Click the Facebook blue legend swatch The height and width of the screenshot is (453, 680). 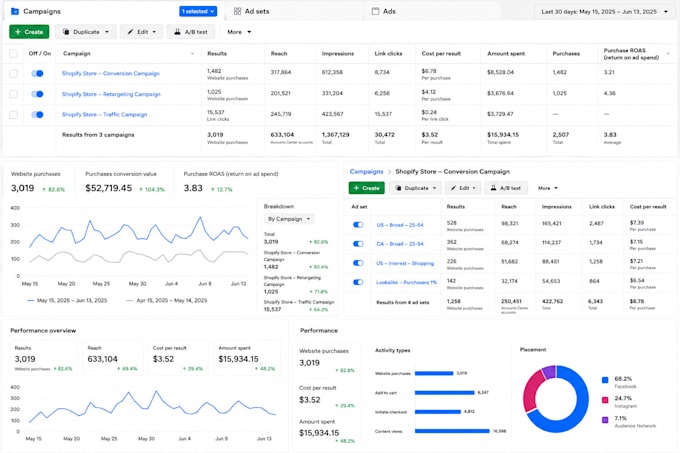click(605, 380)
